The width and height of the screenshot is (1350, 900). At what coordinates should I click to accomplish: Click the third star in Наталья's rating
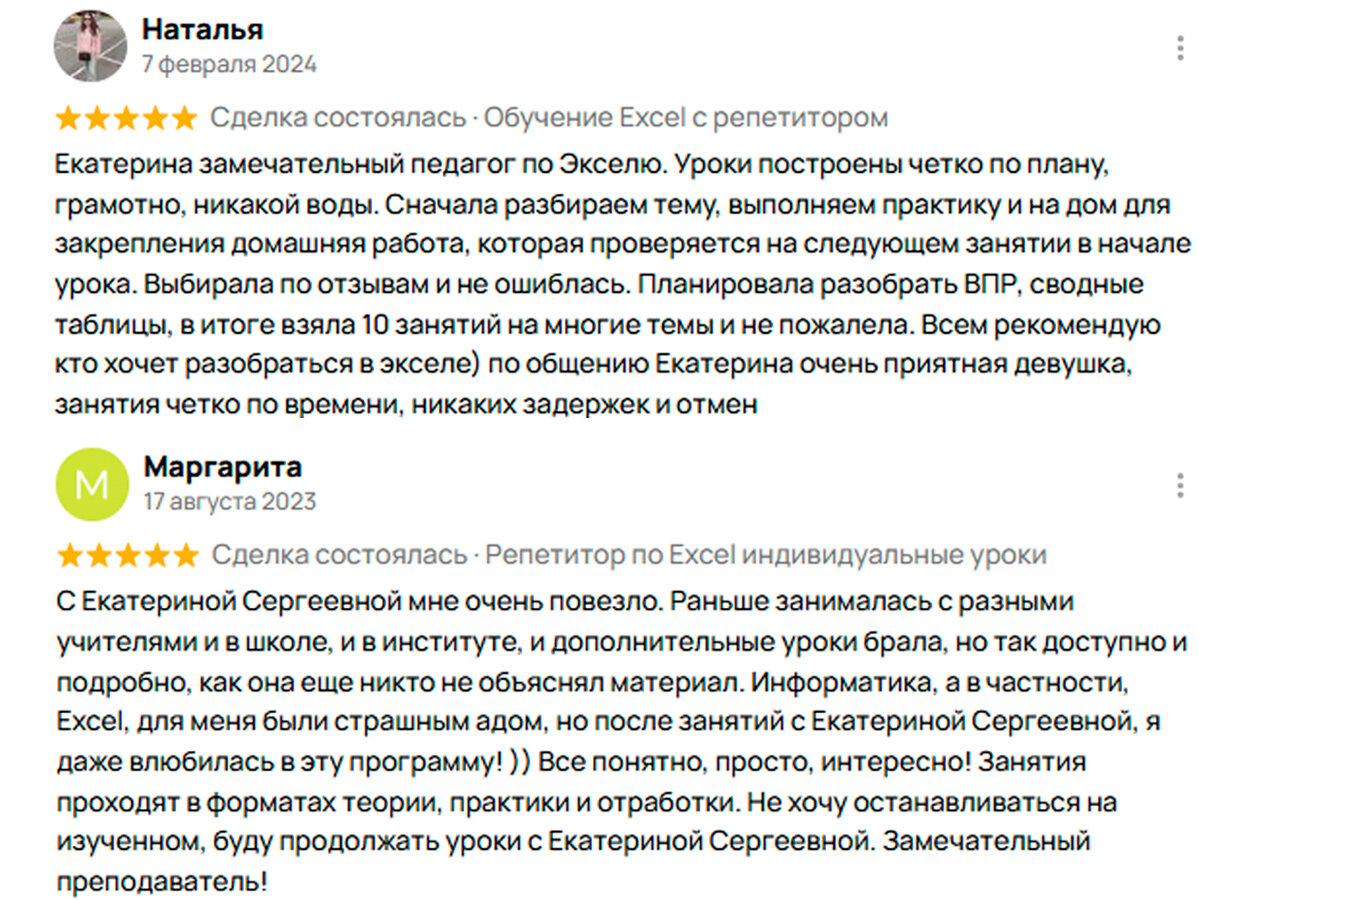[x=127, y=118]
